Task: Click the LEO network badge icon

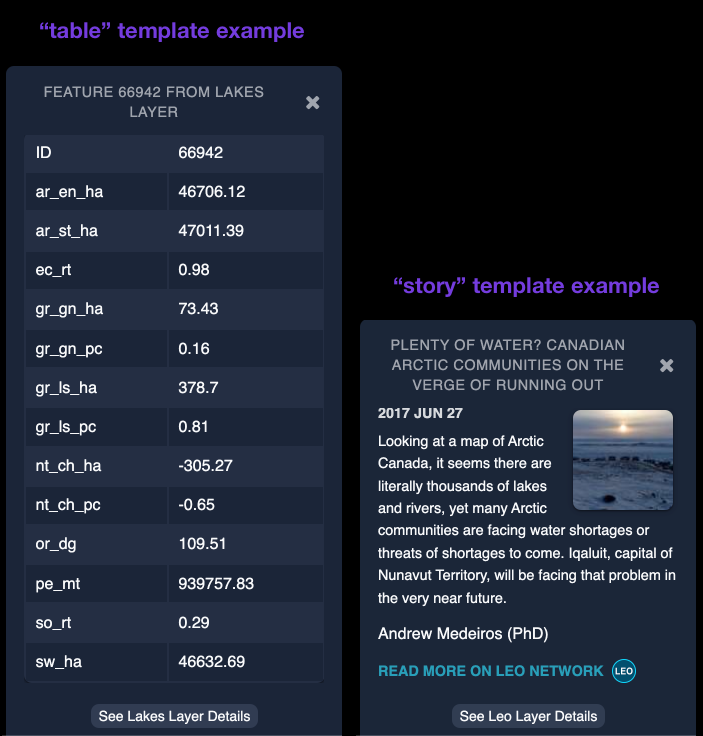Action: (x=624, y=671)
